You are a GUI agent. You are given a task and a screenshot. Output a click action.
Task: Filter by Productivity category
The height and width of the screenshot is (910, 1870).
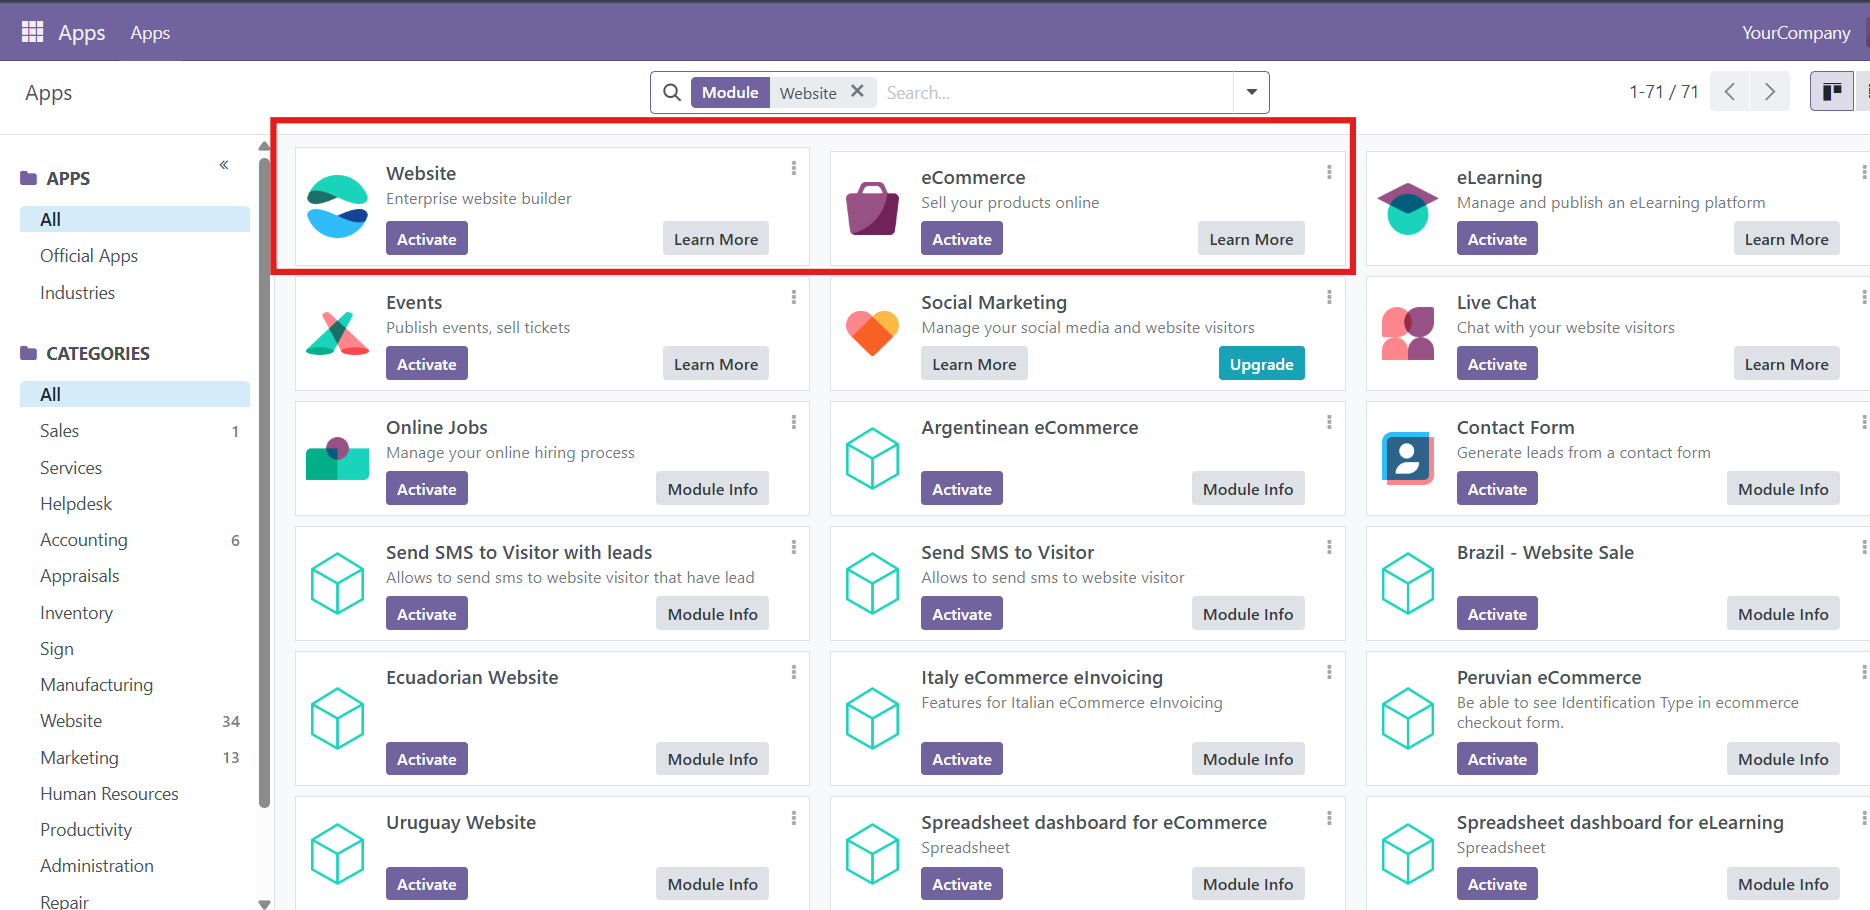pos(135,830)
